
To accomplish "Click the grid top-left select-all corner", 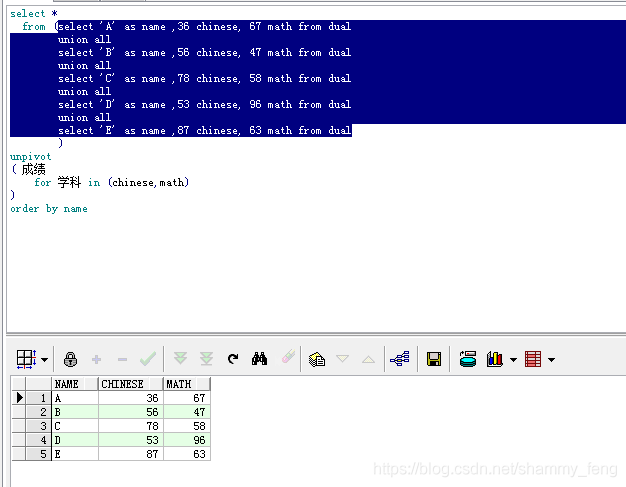I will click(19, 384).
